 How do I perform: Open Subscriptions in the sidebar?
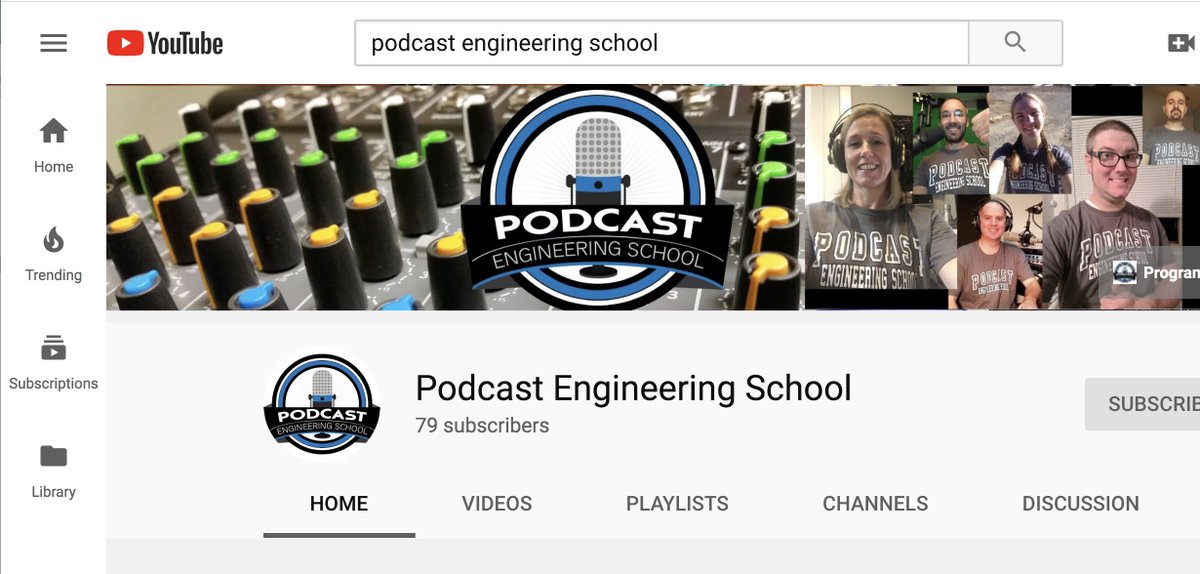pos(53,362)
